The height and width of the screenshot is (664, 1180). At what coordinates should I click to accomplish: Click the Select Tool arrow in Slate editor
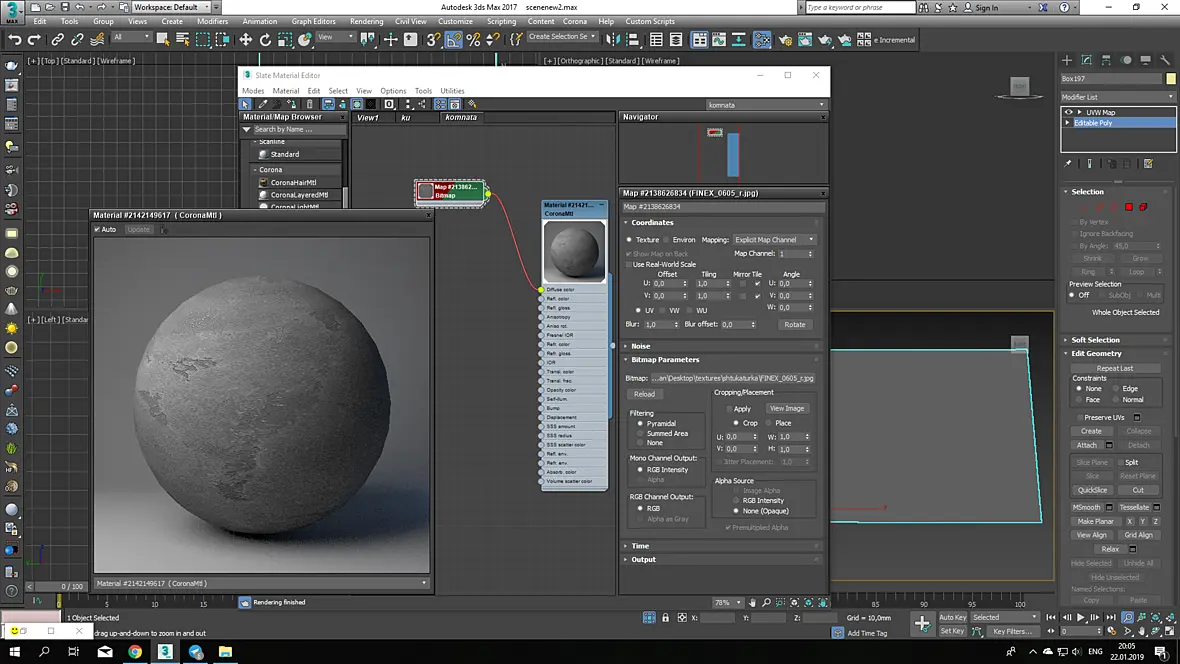245,104
